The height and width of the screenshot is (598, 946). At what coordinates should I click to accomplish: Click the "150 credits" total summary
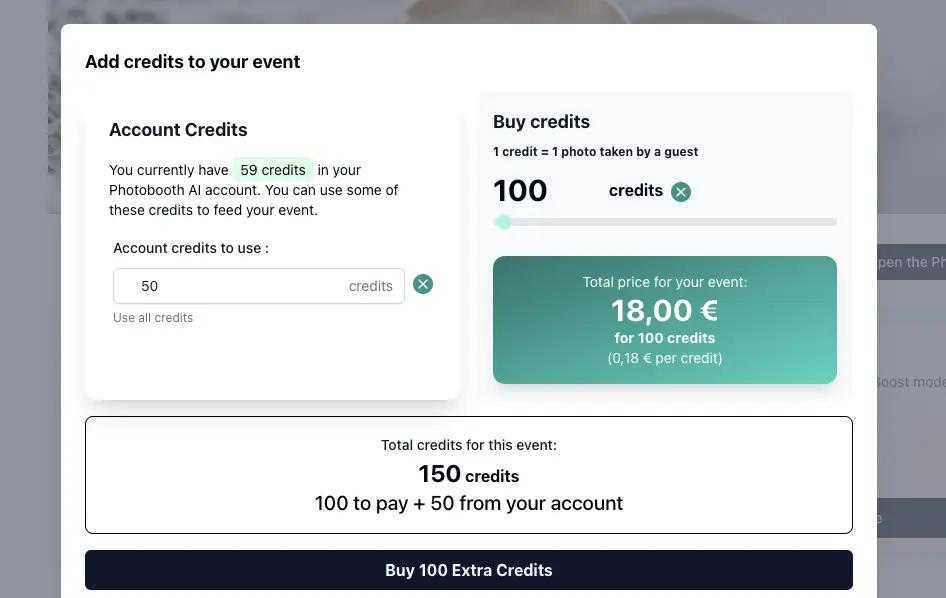(469, 474)
